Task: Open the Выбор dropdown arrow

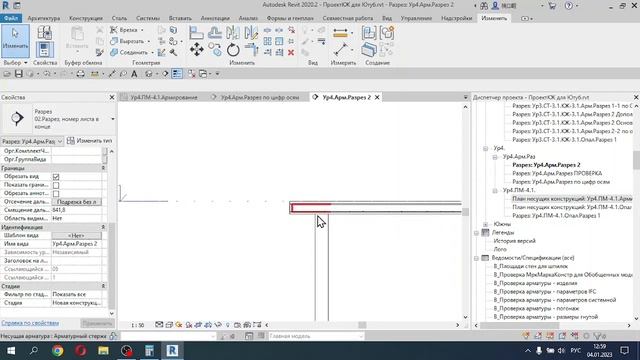Action: coord(25,63)
